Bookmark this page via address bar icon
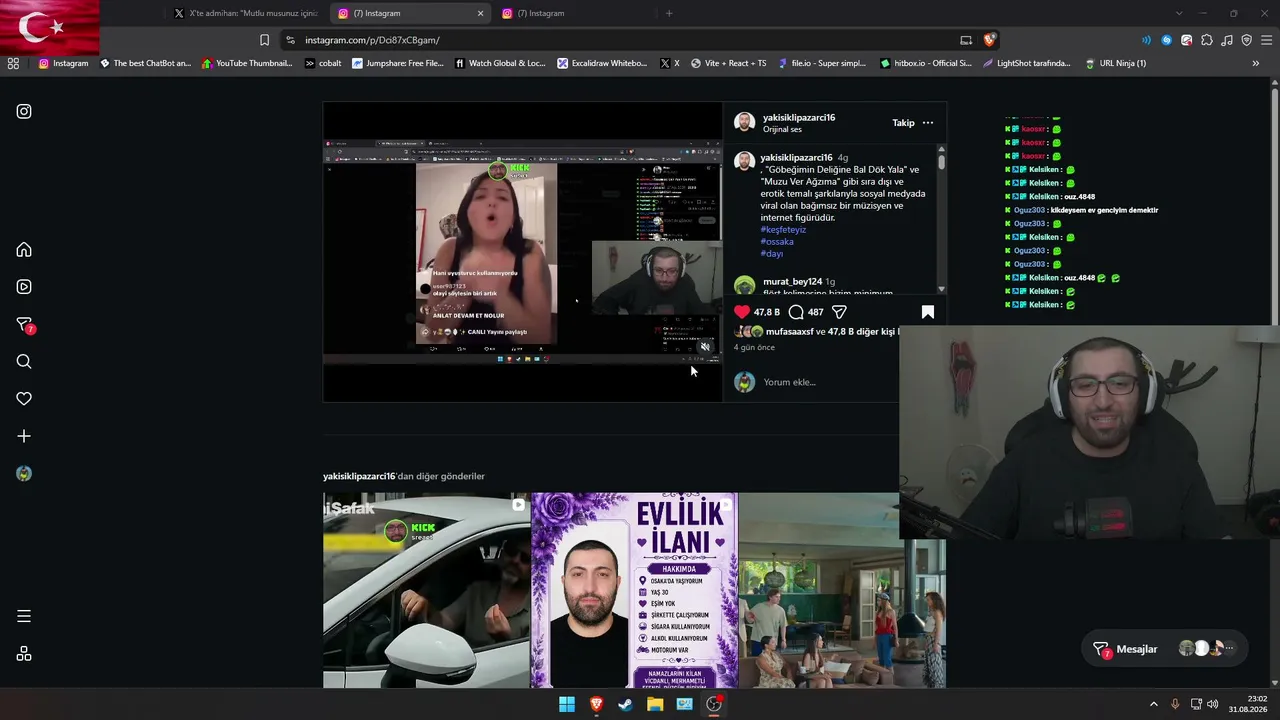 [x=264, y=40]
